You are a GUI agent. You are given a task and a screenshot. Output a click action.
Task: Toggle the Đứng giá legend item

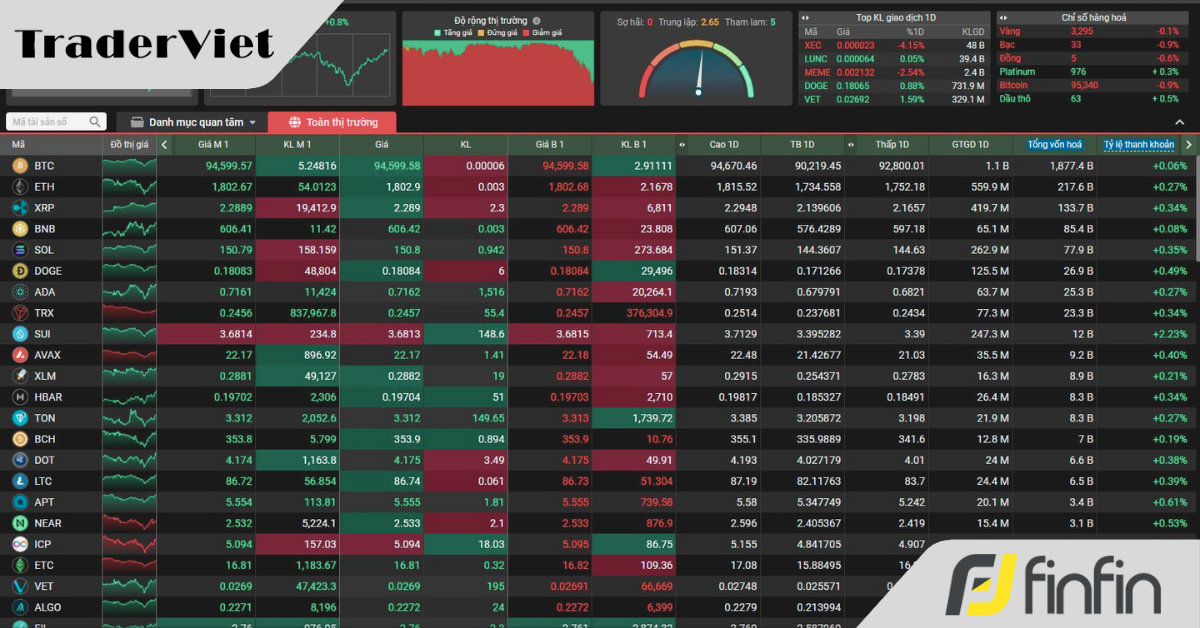tap(496, 31)
